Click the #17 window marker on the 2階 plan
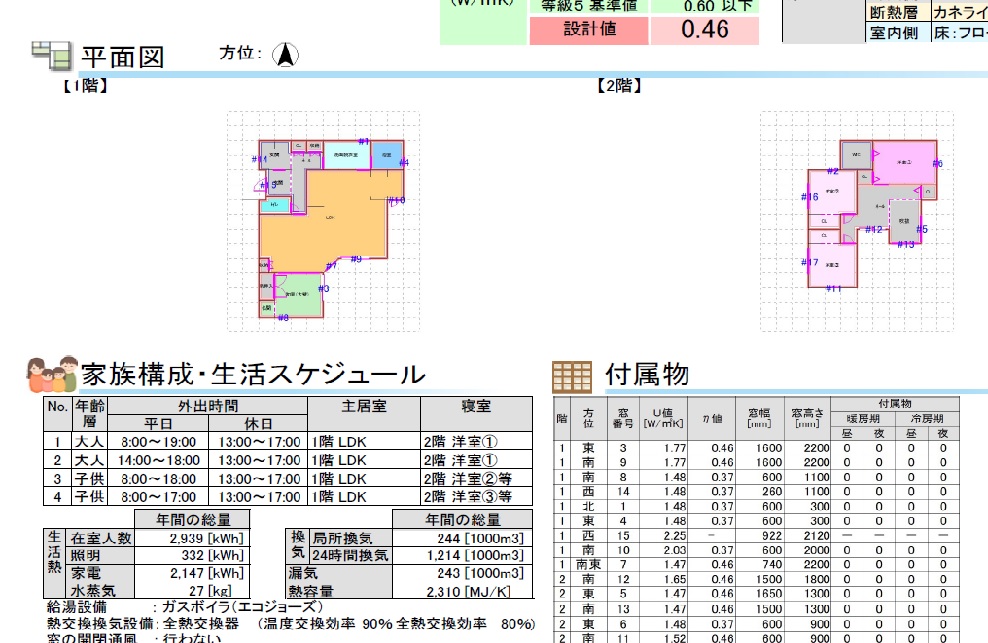 coord(810,262)
